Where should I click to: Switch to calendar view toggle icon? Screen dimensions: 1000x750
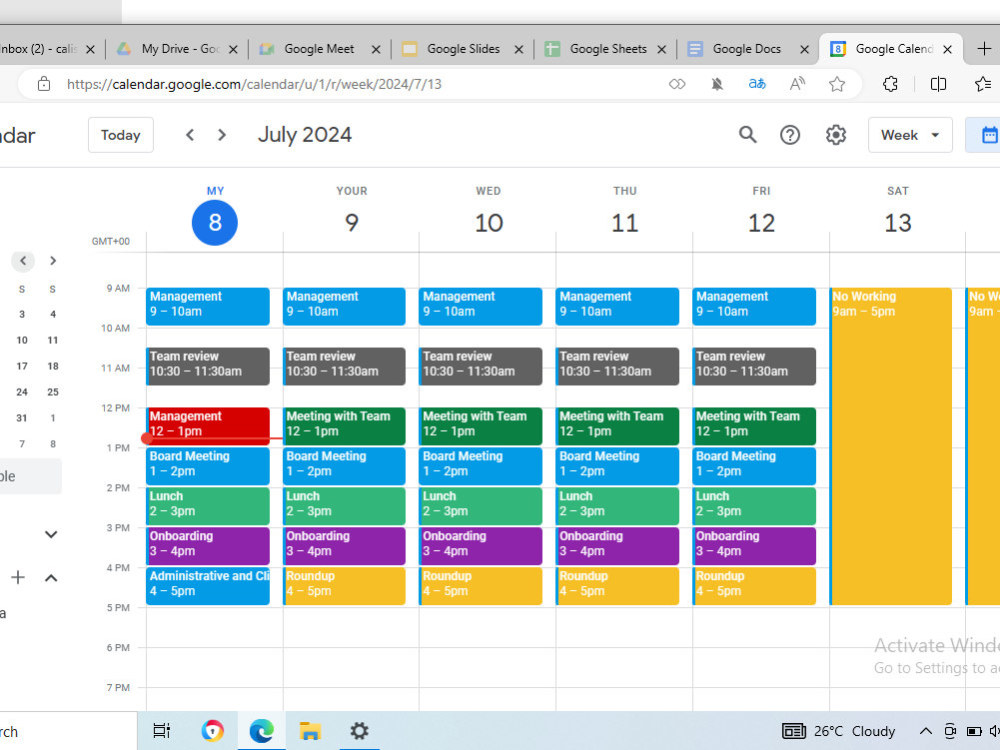(989, 135)
